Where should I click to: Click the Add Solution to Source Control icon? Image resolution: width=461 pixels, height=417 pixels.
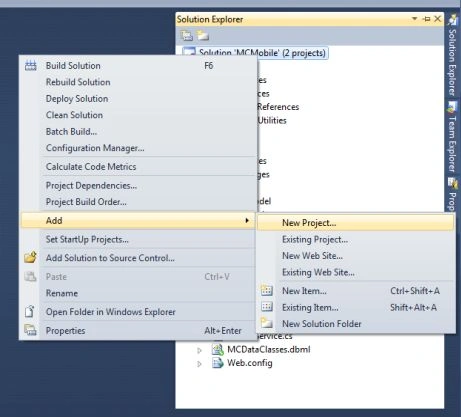coord(30,258)
